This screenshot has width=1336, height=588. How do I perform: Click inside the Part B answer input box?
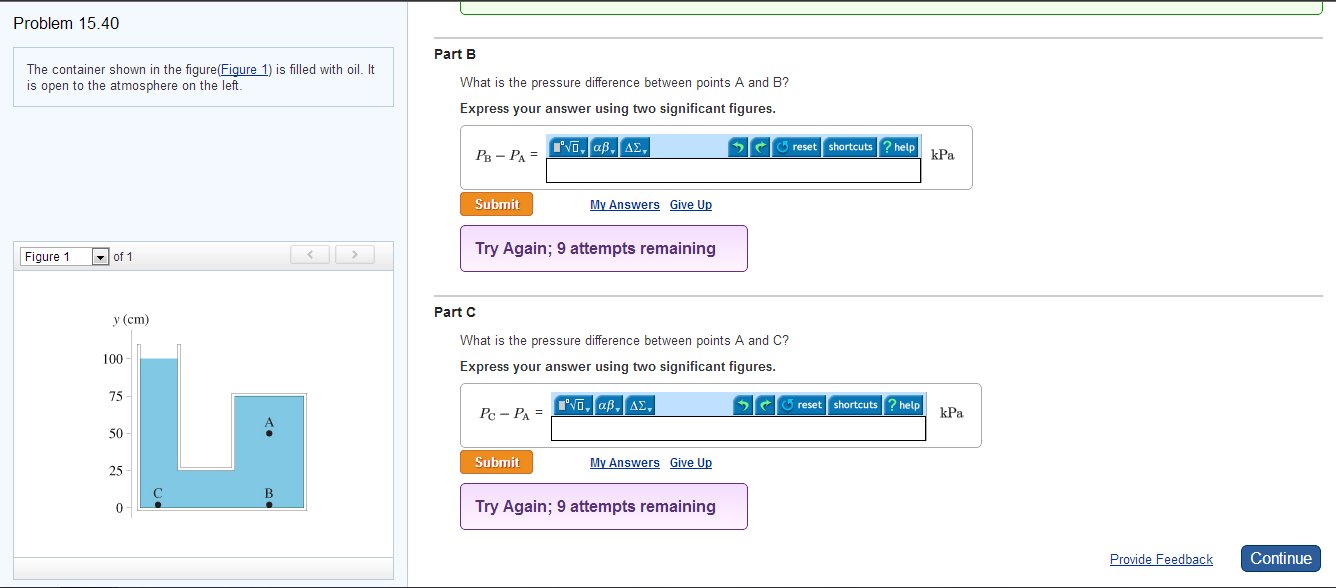coord(733,170)
